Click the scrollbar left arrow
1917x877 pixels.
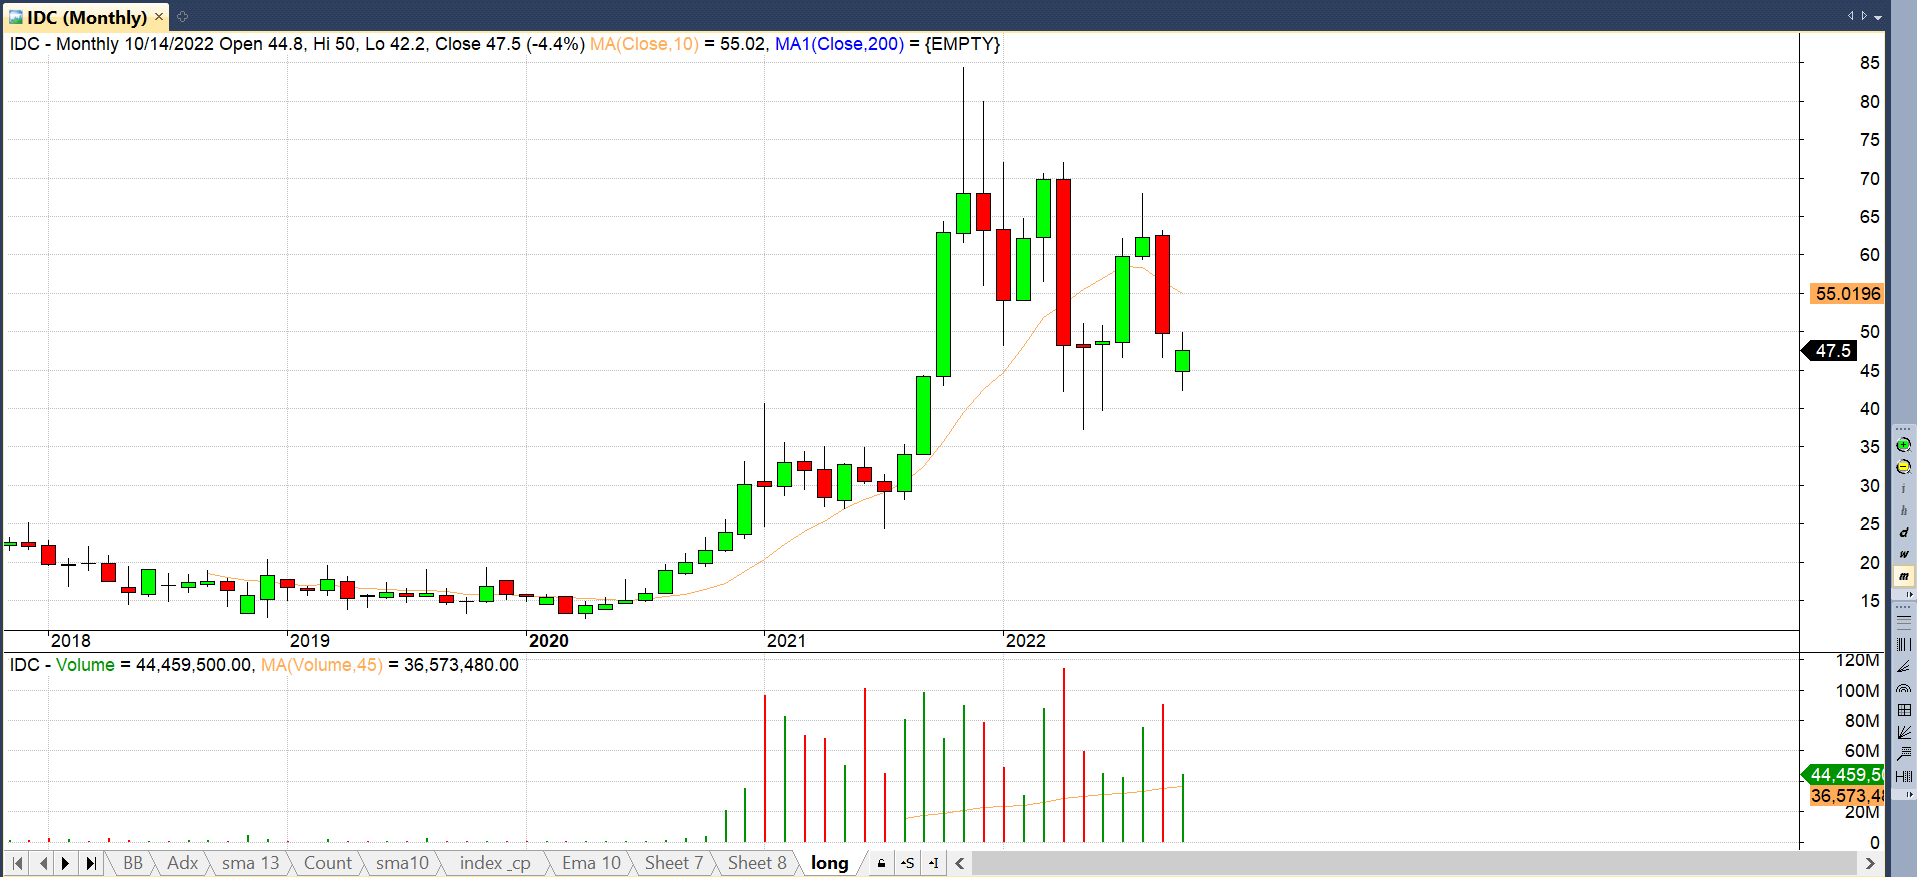tap(960, 863)
